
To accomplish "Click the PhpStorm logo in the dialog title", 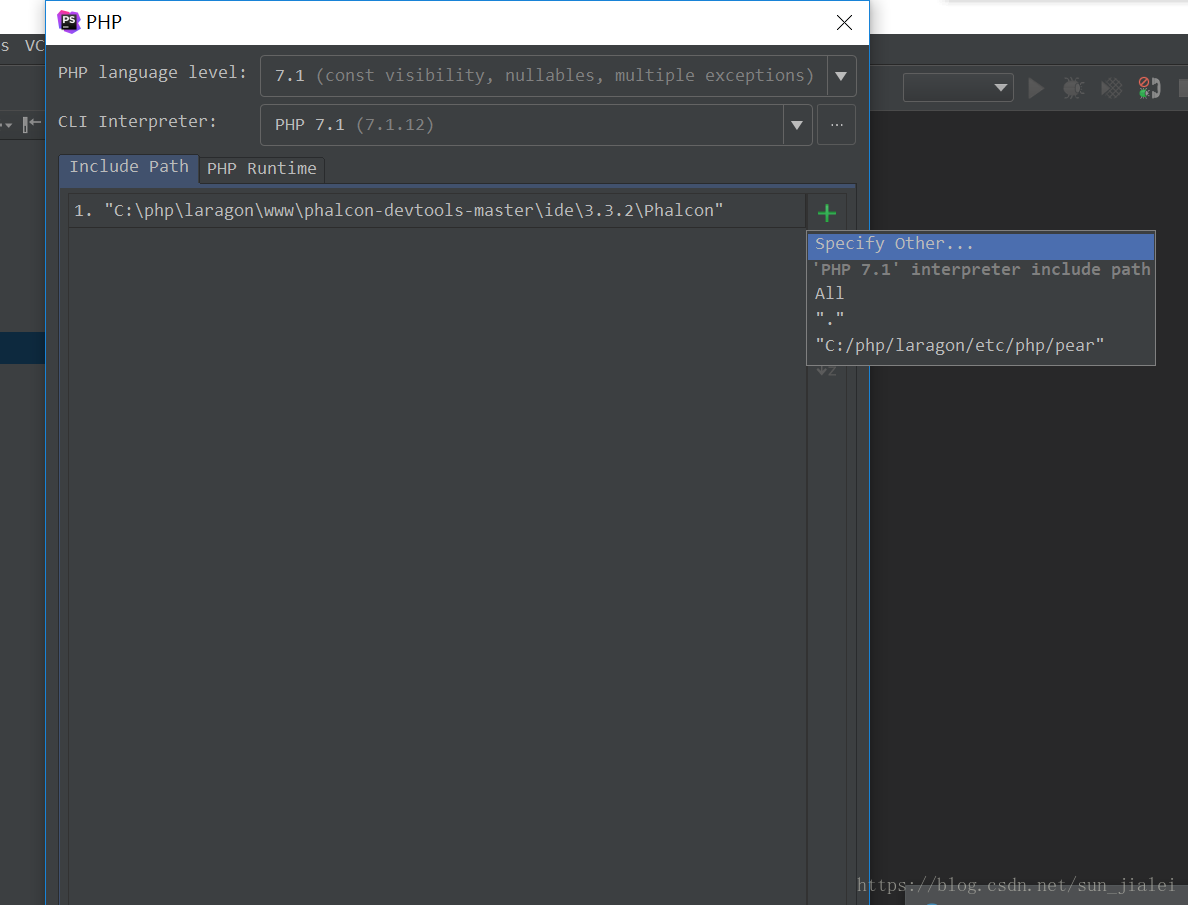I will click(x=69, y=22).
